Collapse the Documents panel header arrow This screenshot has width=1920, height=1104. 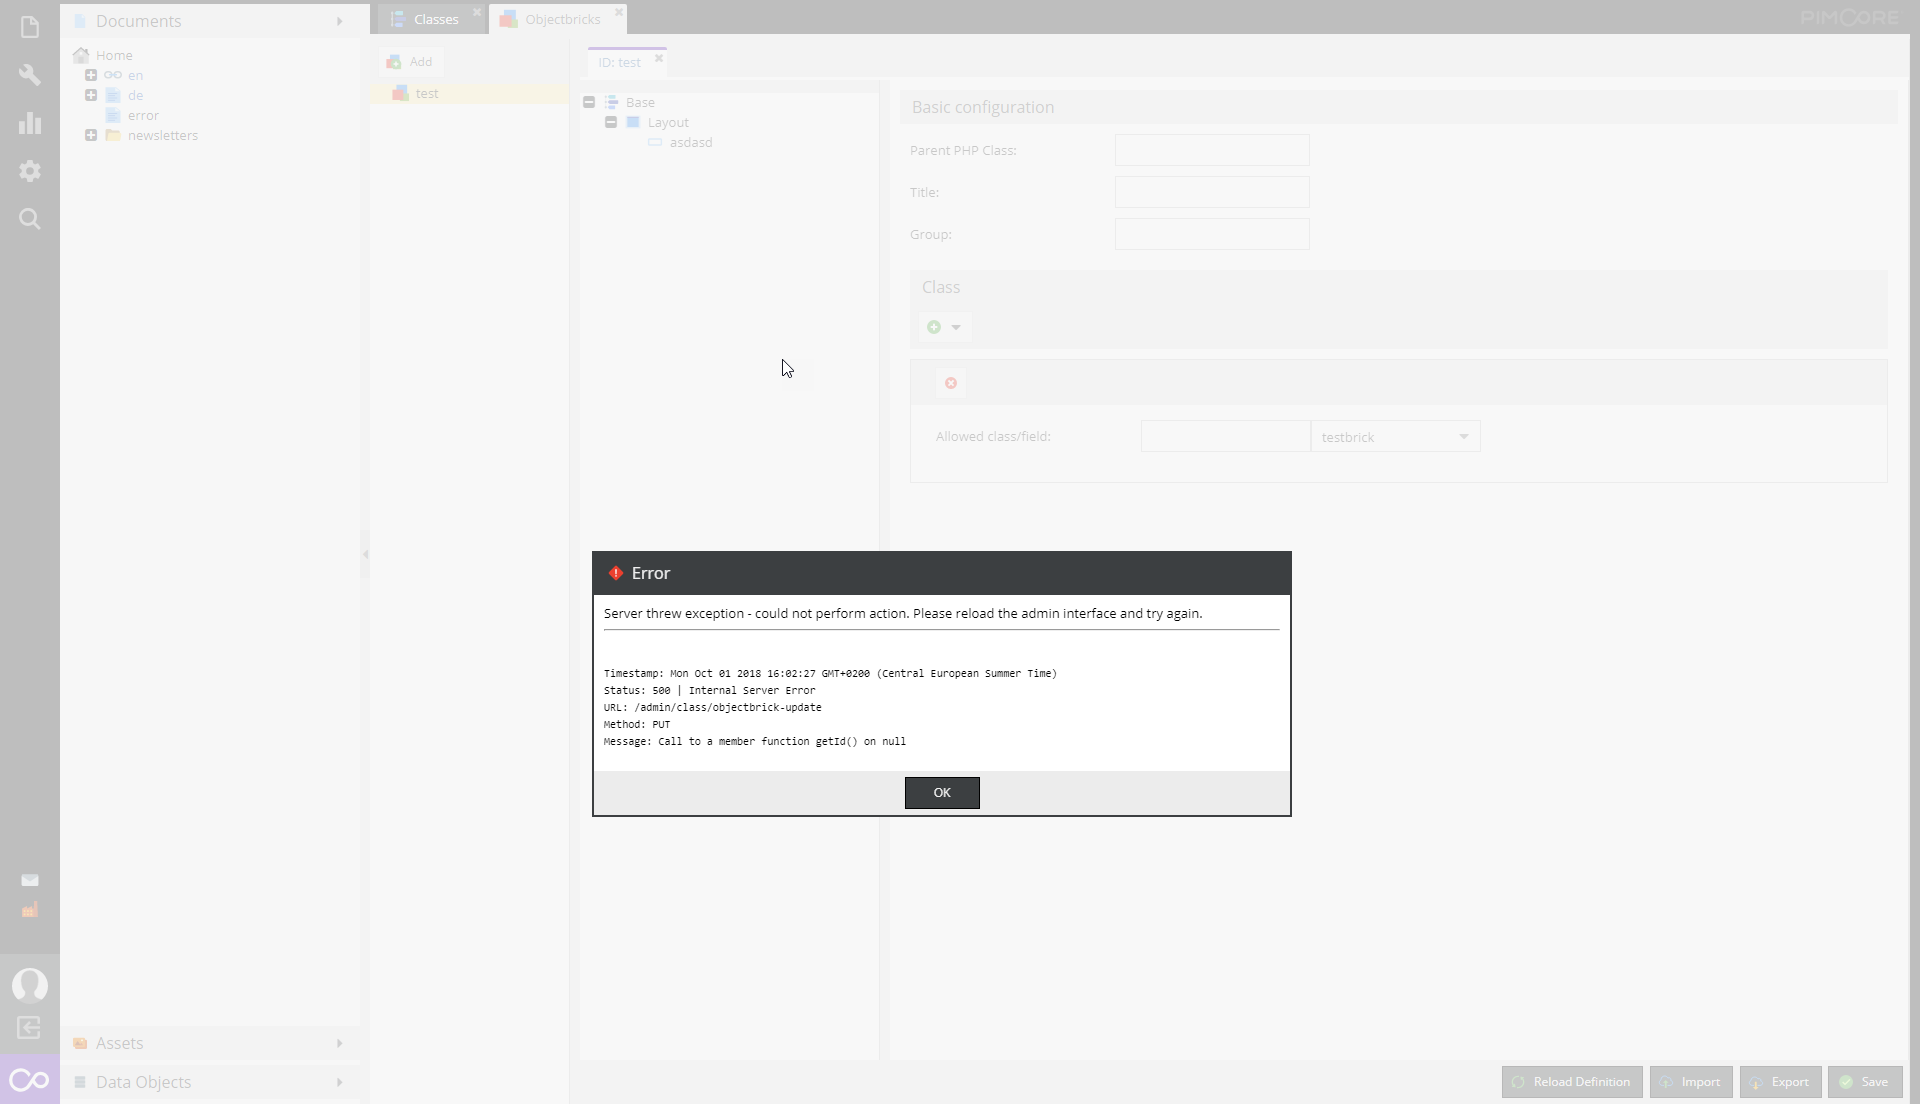tap(340, 21)
